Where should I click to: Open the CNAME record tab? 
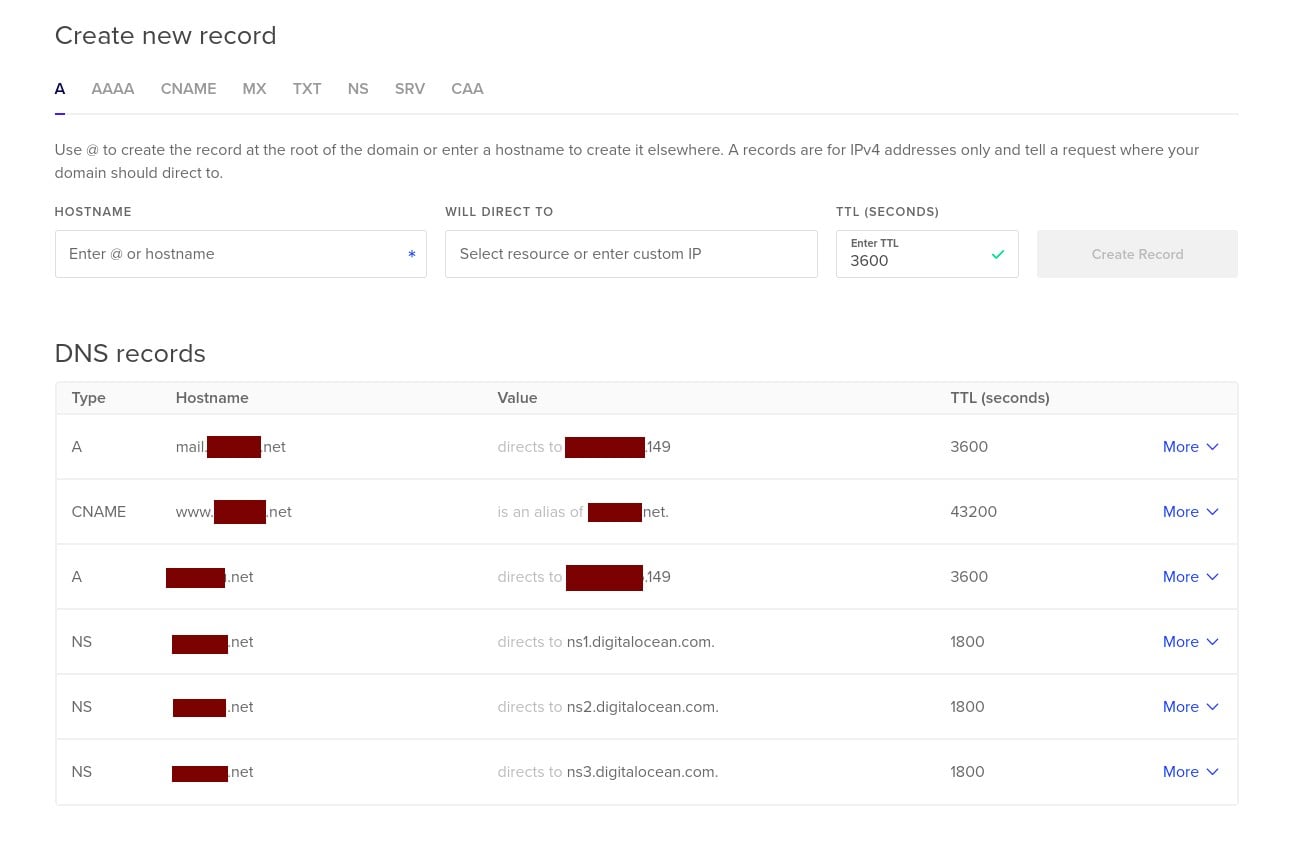click(188, 89)
